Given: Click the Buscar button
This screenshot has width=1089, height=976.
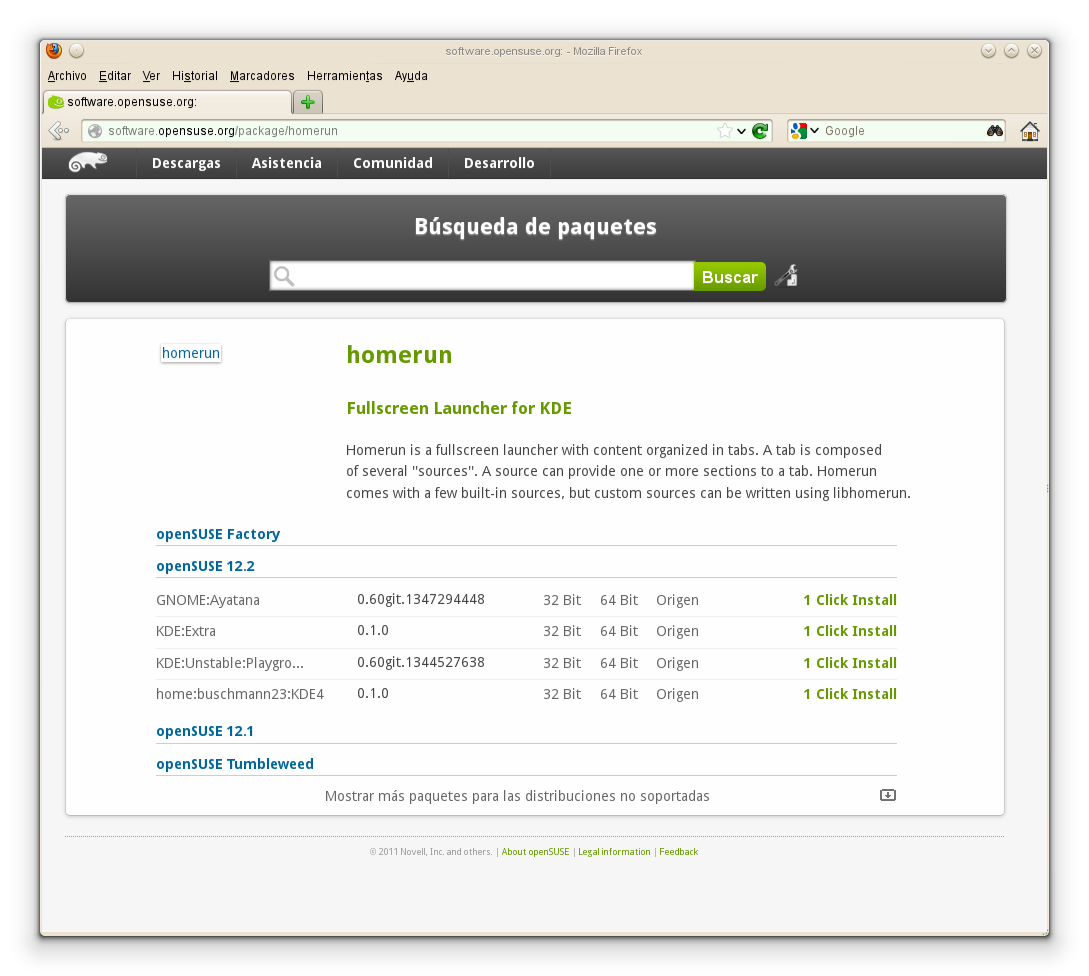Looking at the screenshot, I should tap(729, 276).
